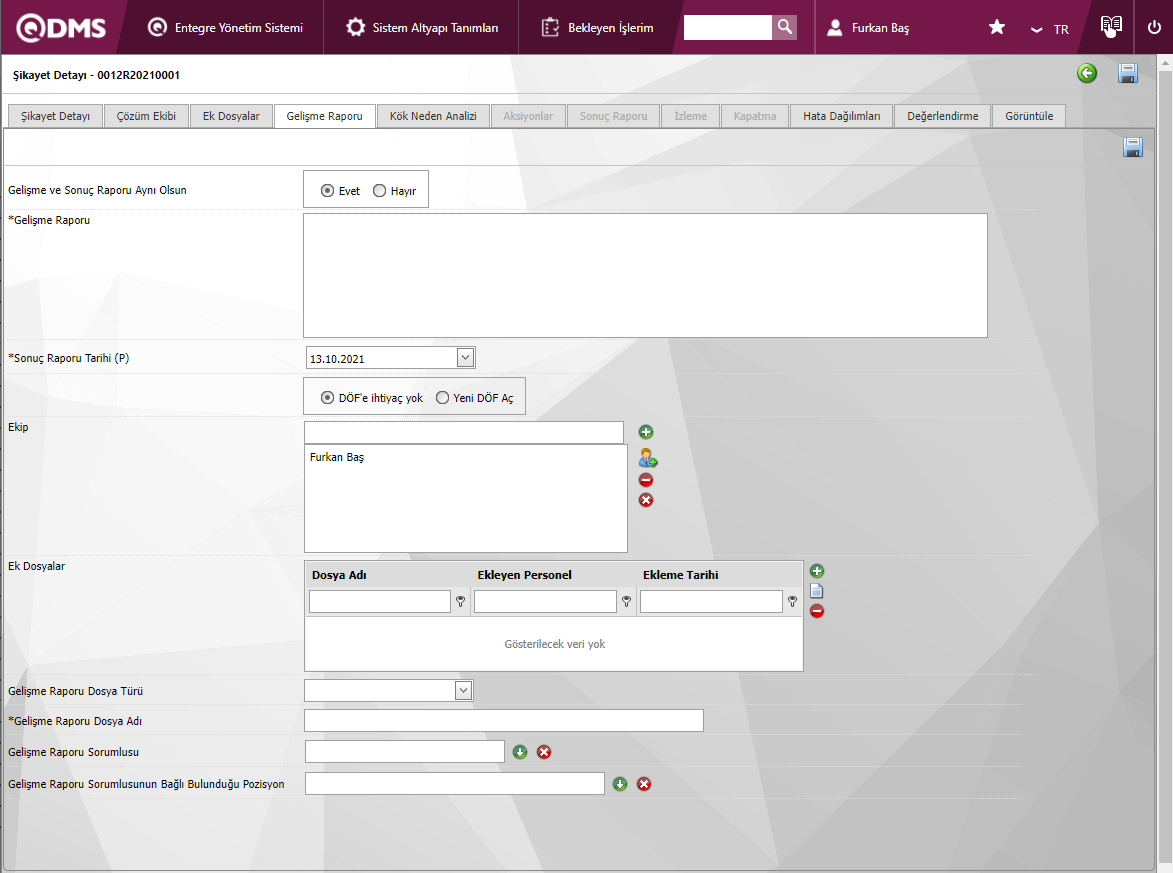Image resolution: width=1173 pixels, height=873 pixels.
Task: Click inside the Gelişme Raporu text area
Action: coord(645,275)
